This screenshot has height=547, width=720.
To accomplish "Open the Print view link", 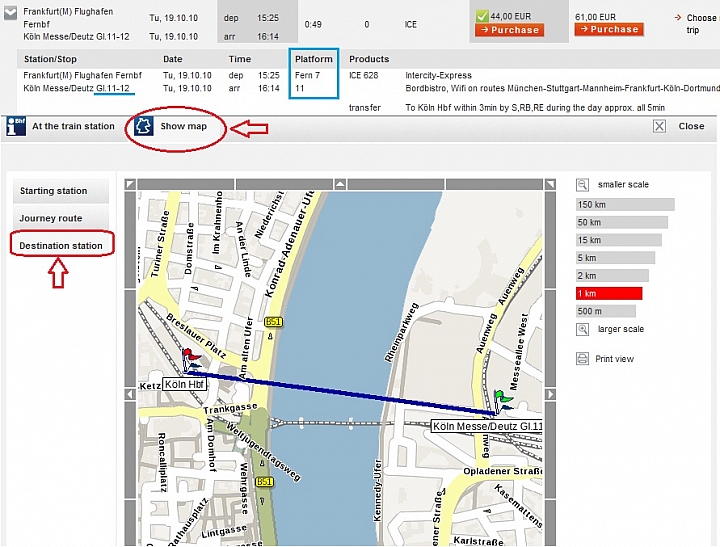I will point(614,359).
